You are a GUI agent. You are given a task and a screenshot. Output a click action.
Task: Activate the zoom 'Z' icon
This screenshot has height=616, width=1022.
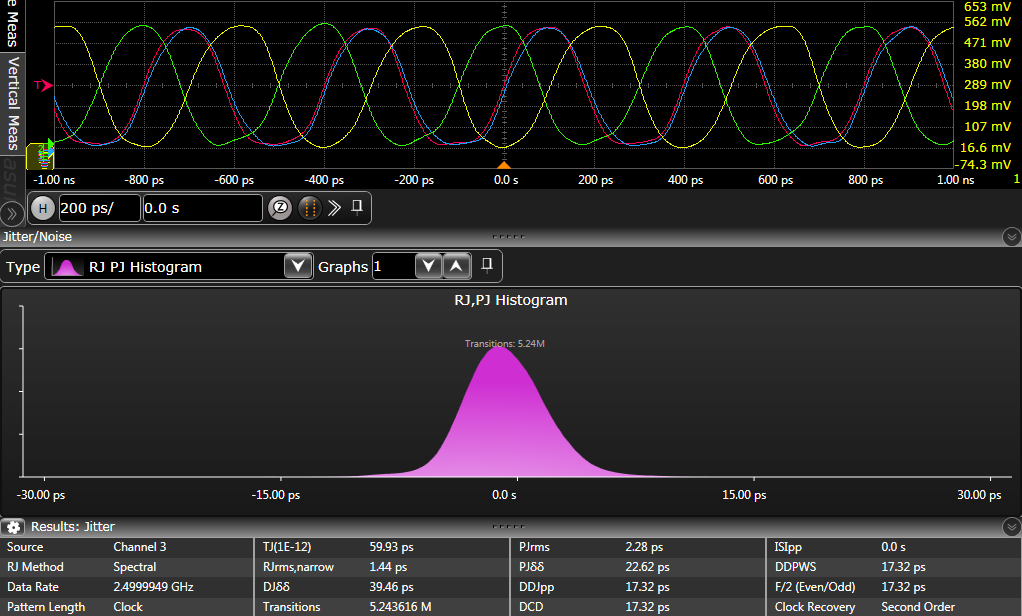(x=281, y=208)
